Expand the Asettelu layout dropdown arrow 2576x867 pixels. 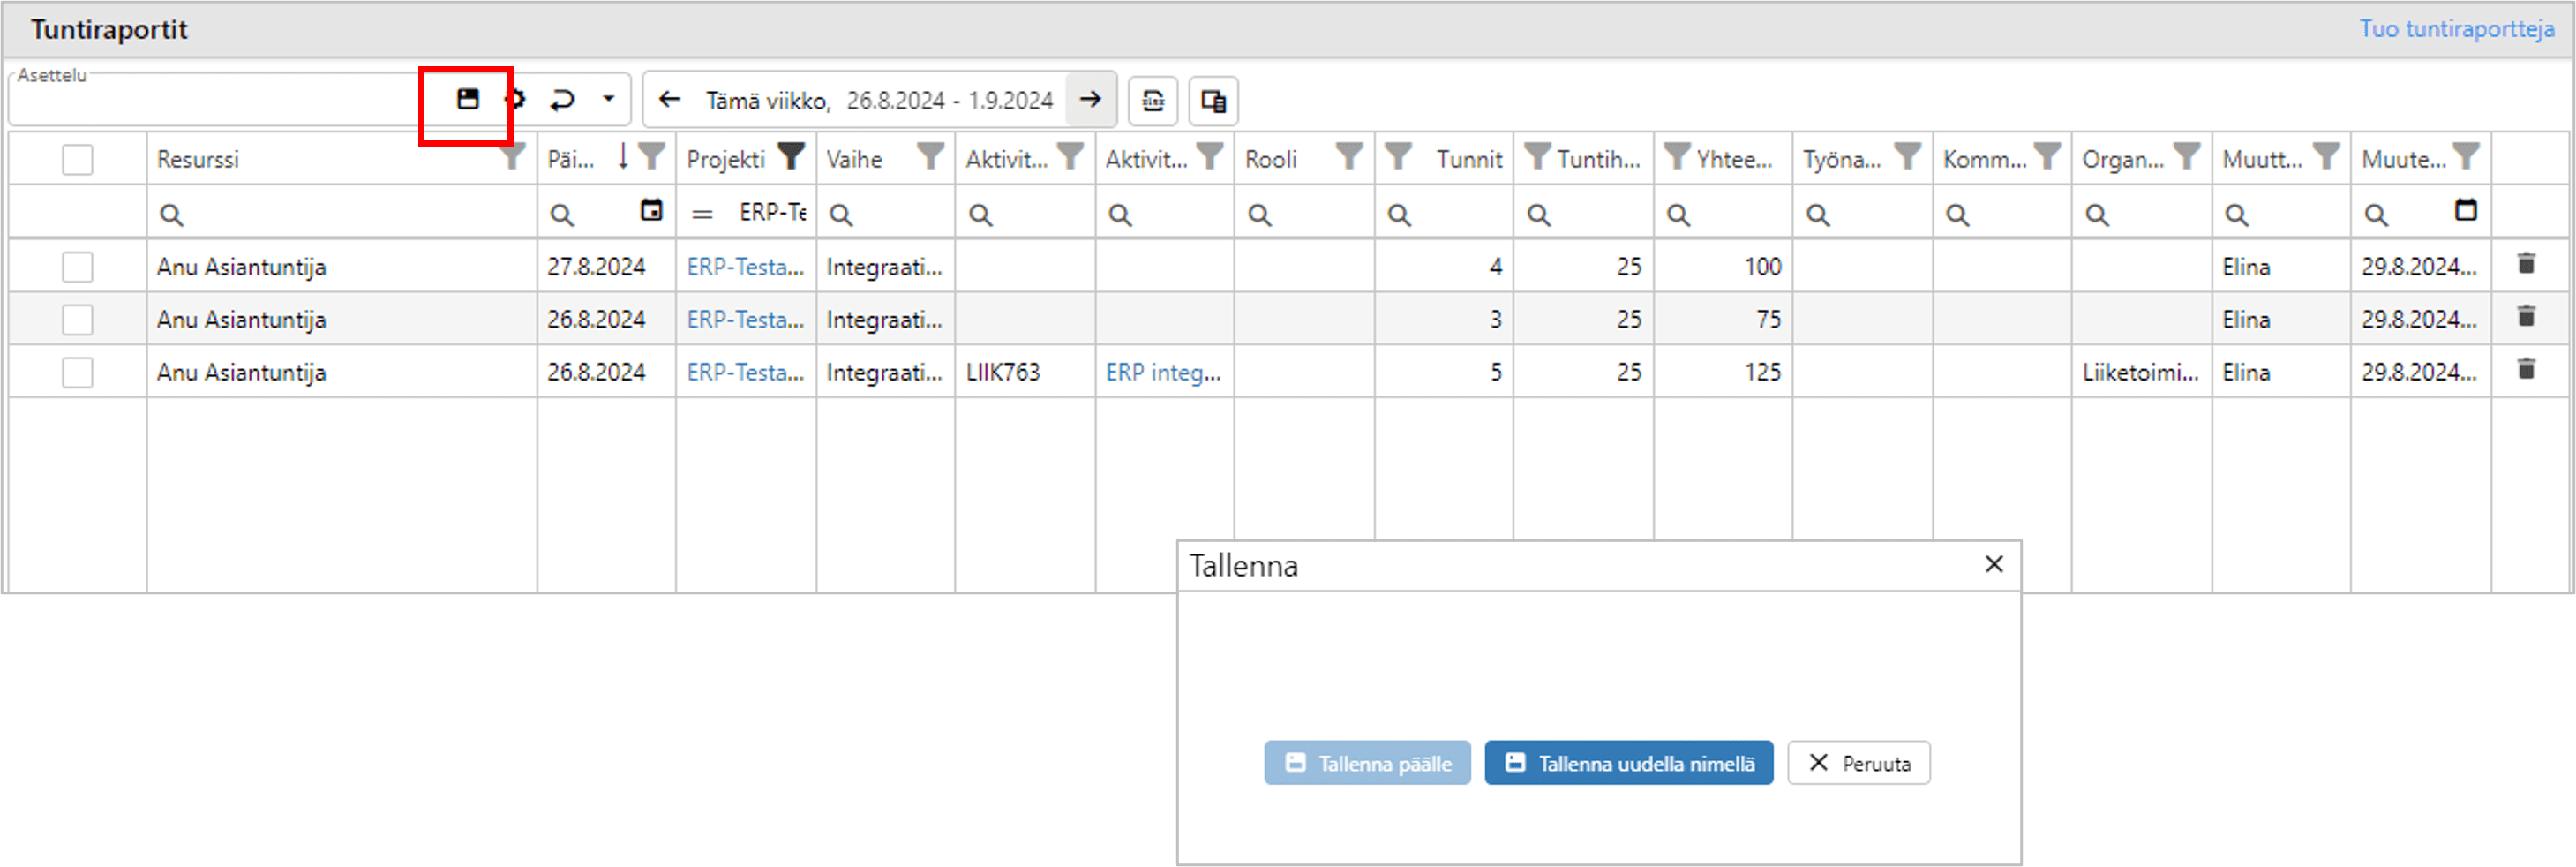608,99
